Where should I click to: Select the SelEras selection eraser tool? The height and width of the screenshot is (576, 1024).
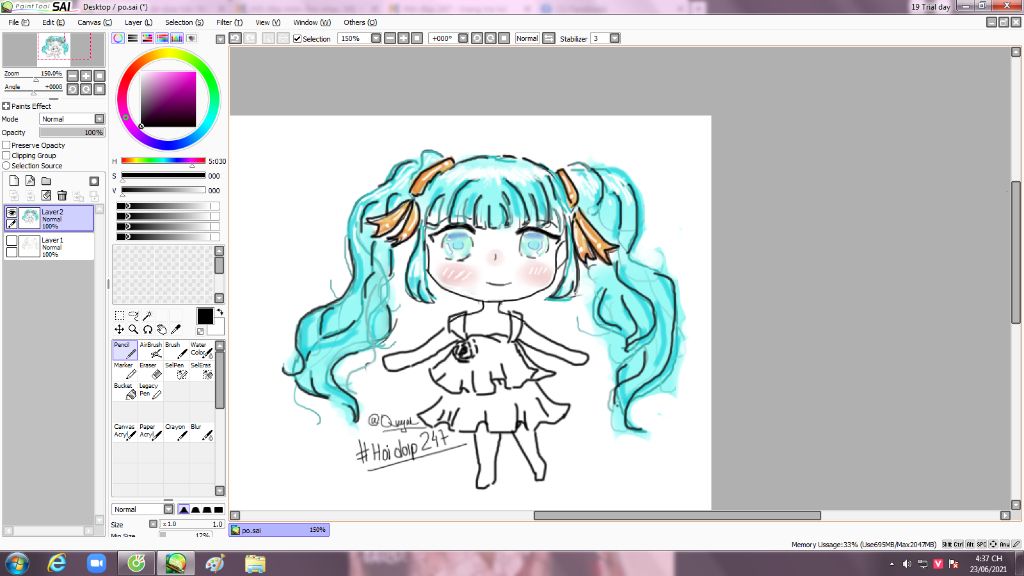(x=201, y=370)
